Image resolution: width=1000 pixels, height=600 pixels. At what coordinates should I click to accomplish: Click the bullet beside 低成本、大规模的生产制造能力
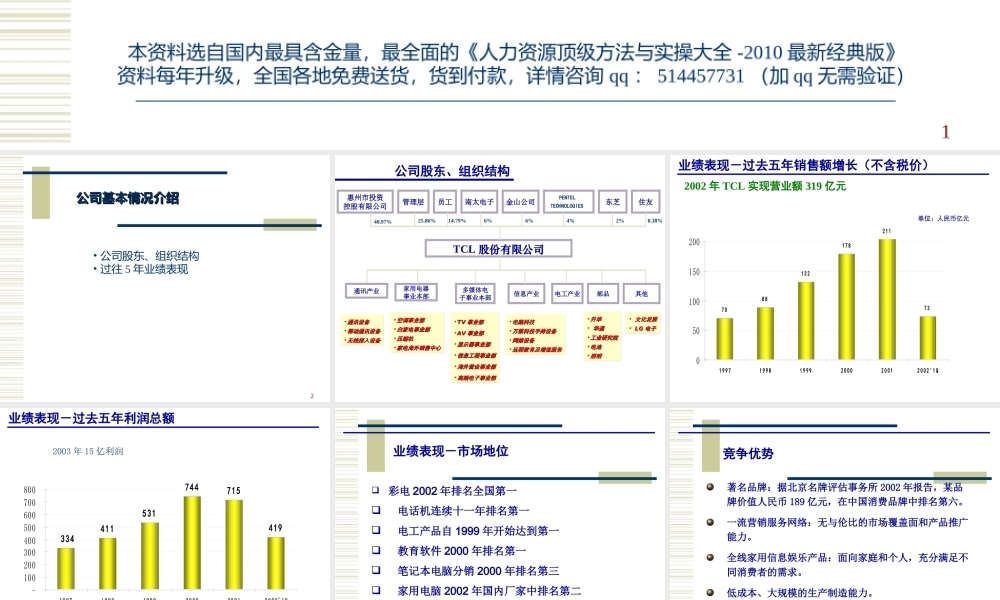click(x=710, y=590)
